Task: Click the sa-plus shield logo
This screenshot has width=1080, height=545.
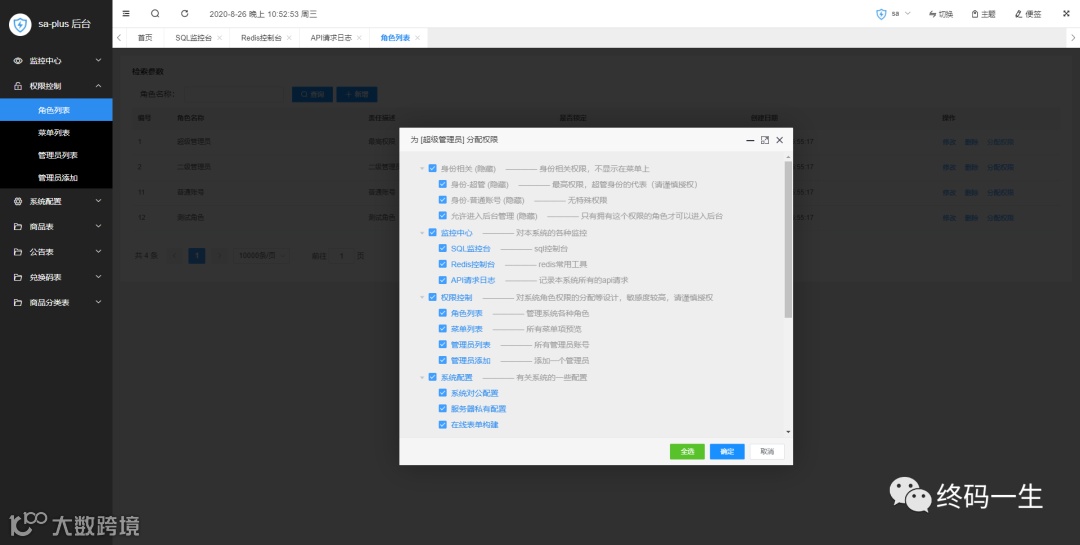Action: 20,25
